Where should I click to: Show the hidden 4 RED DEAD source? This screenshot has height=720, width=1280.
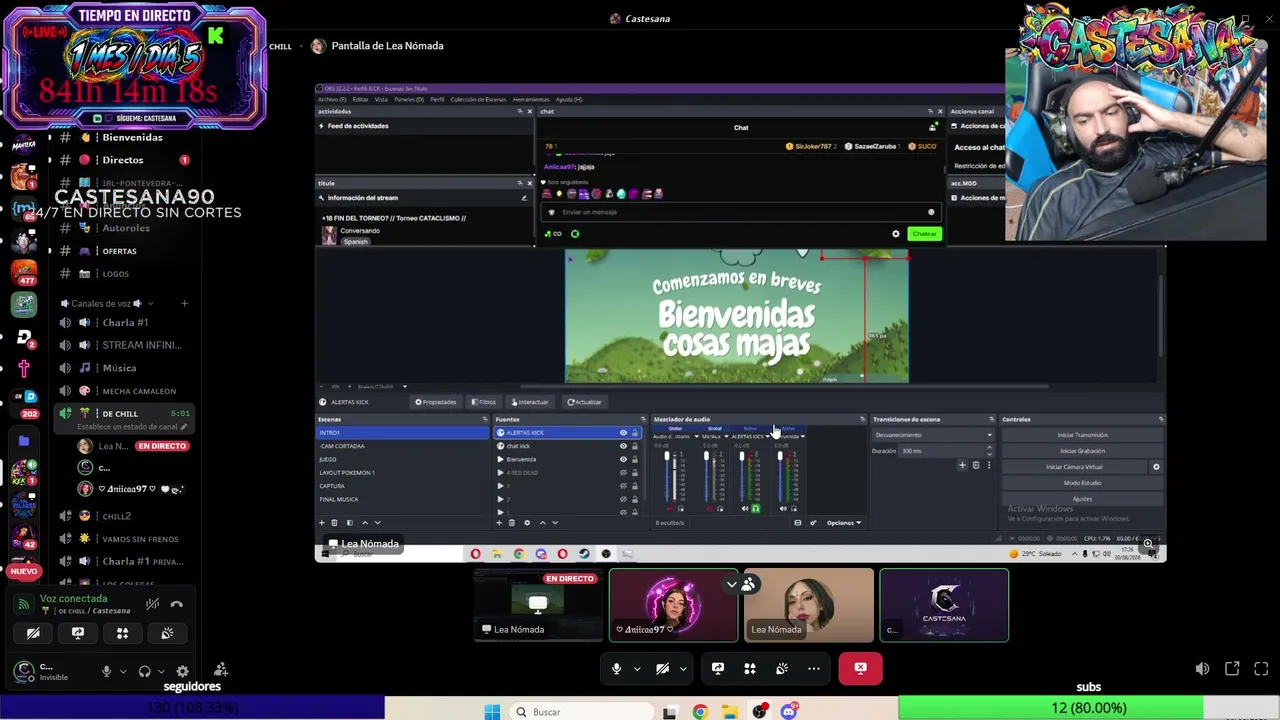point(623,472)
